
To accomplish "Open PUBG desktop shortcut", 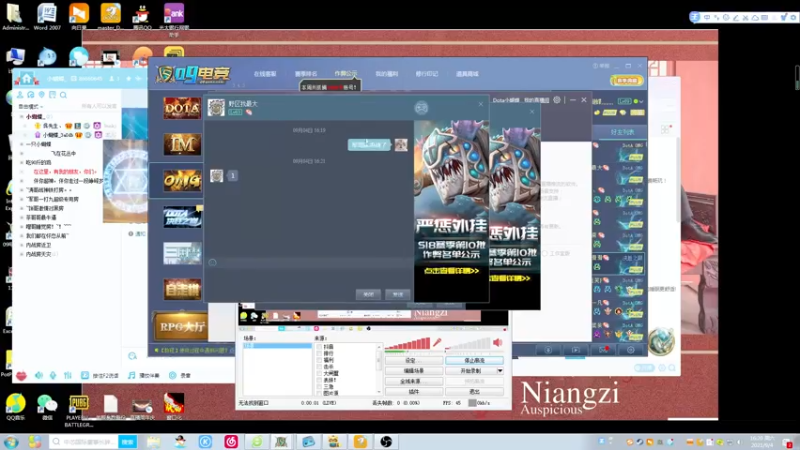I will (x=78, y=404).
